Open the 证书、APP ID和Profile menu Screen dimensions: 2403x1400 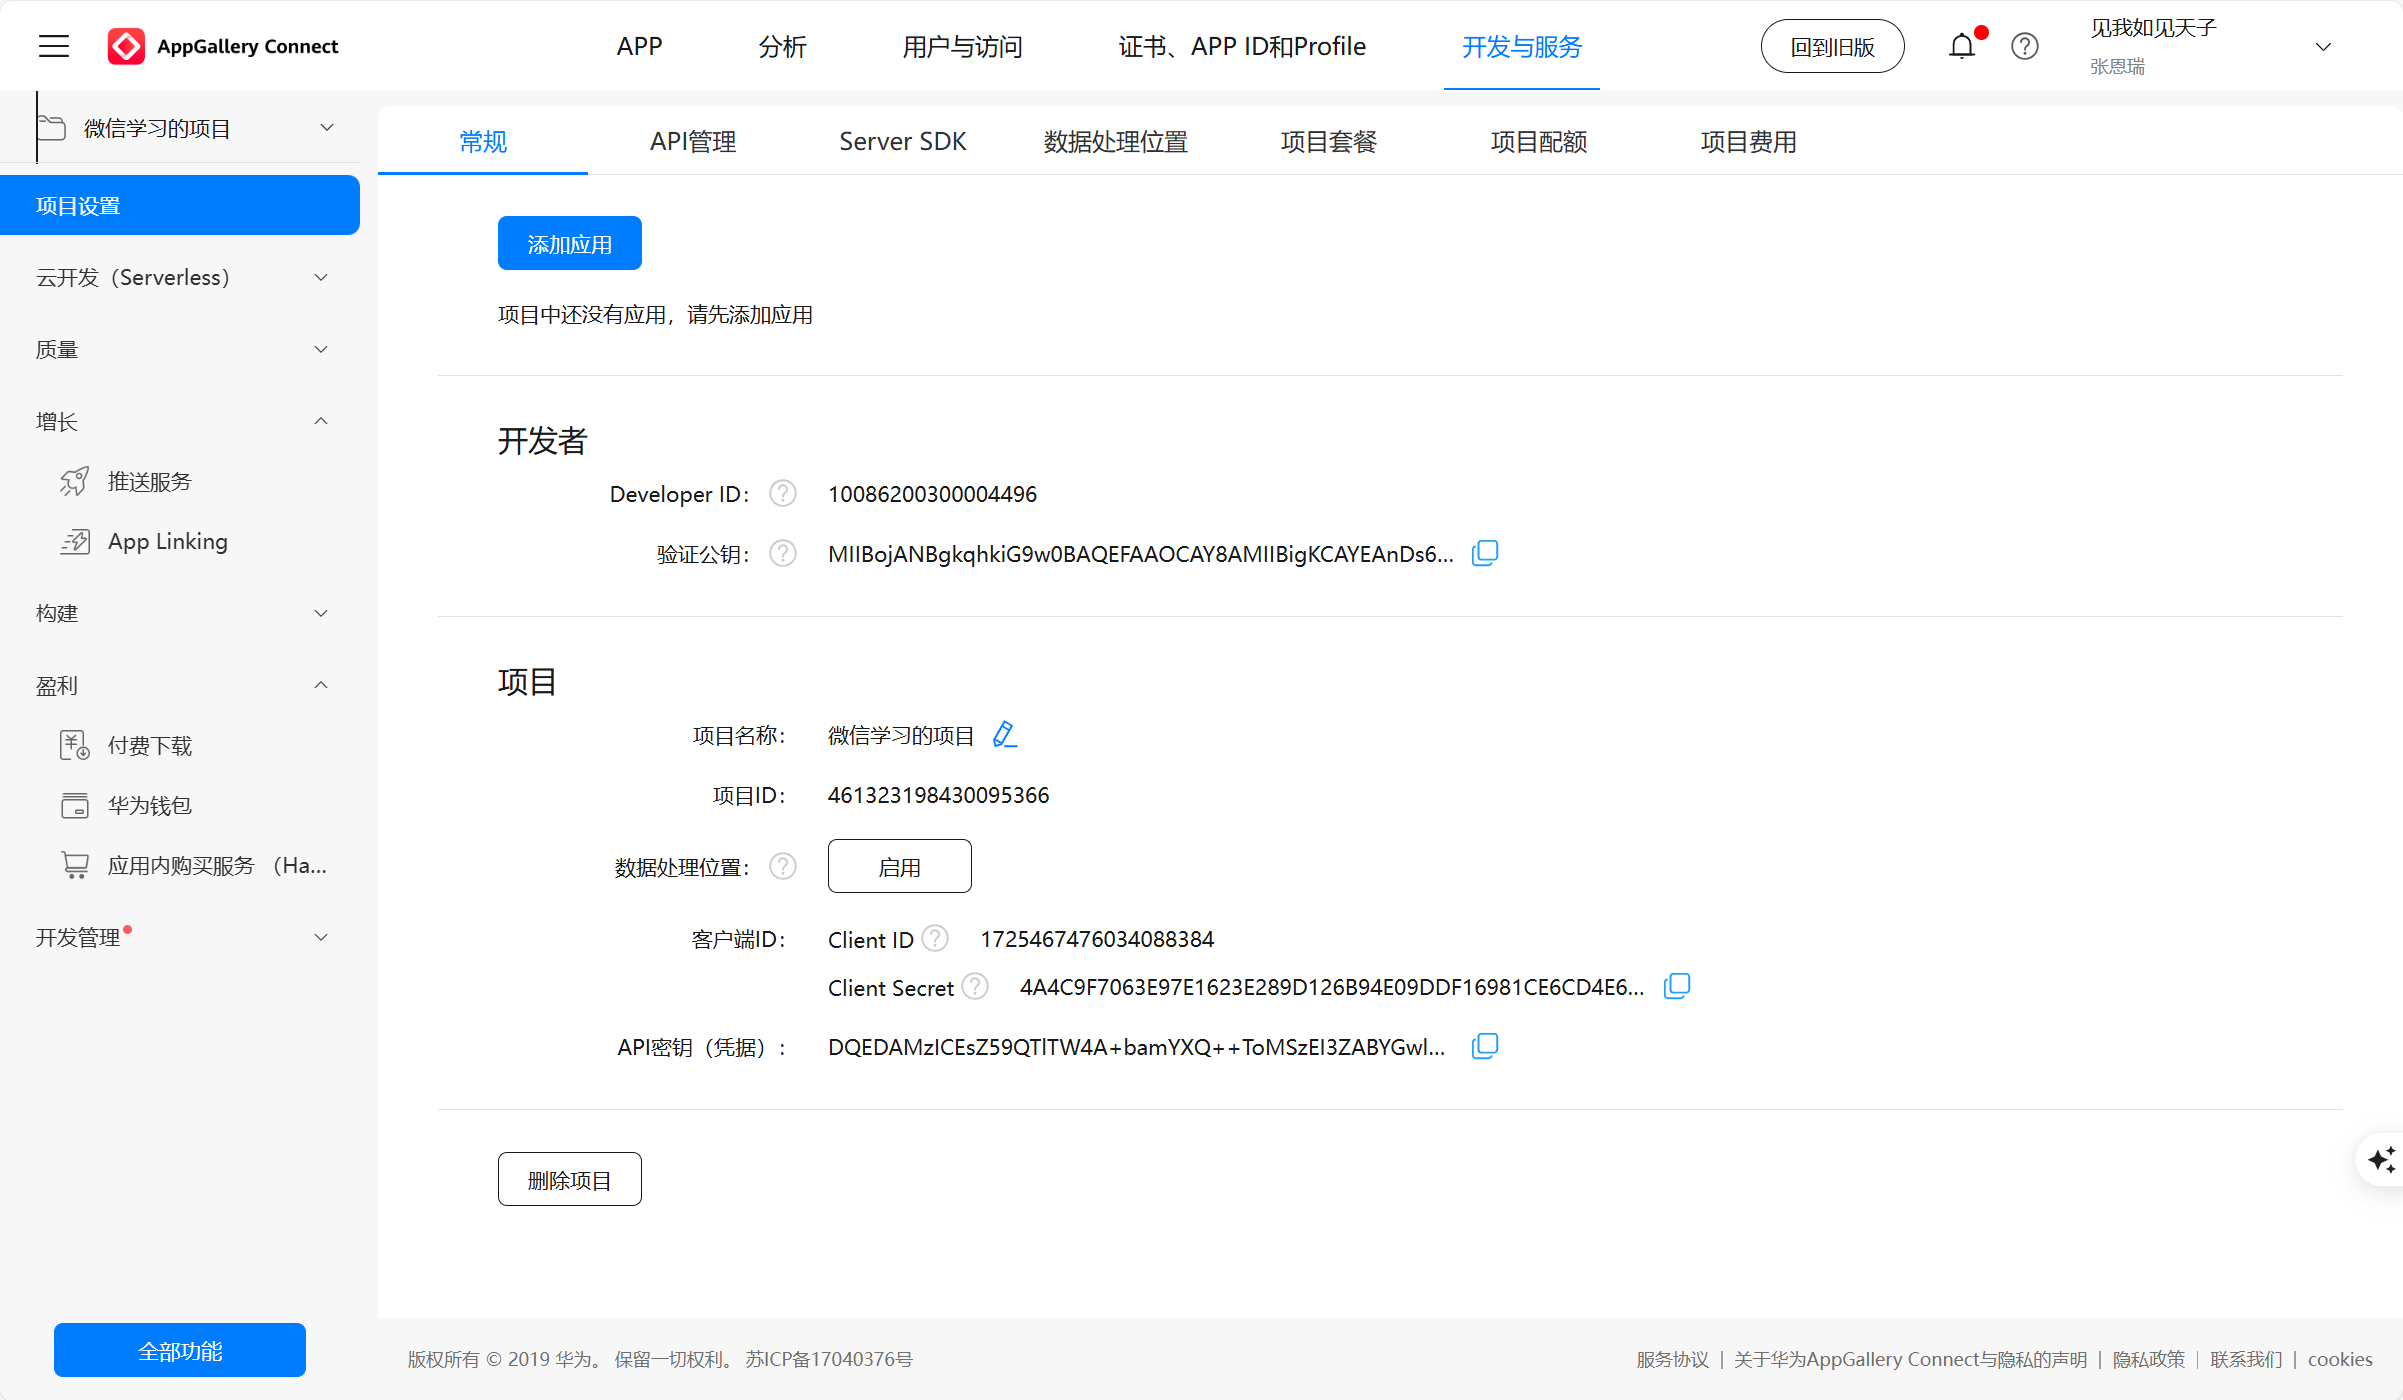tap(1241, 46)
